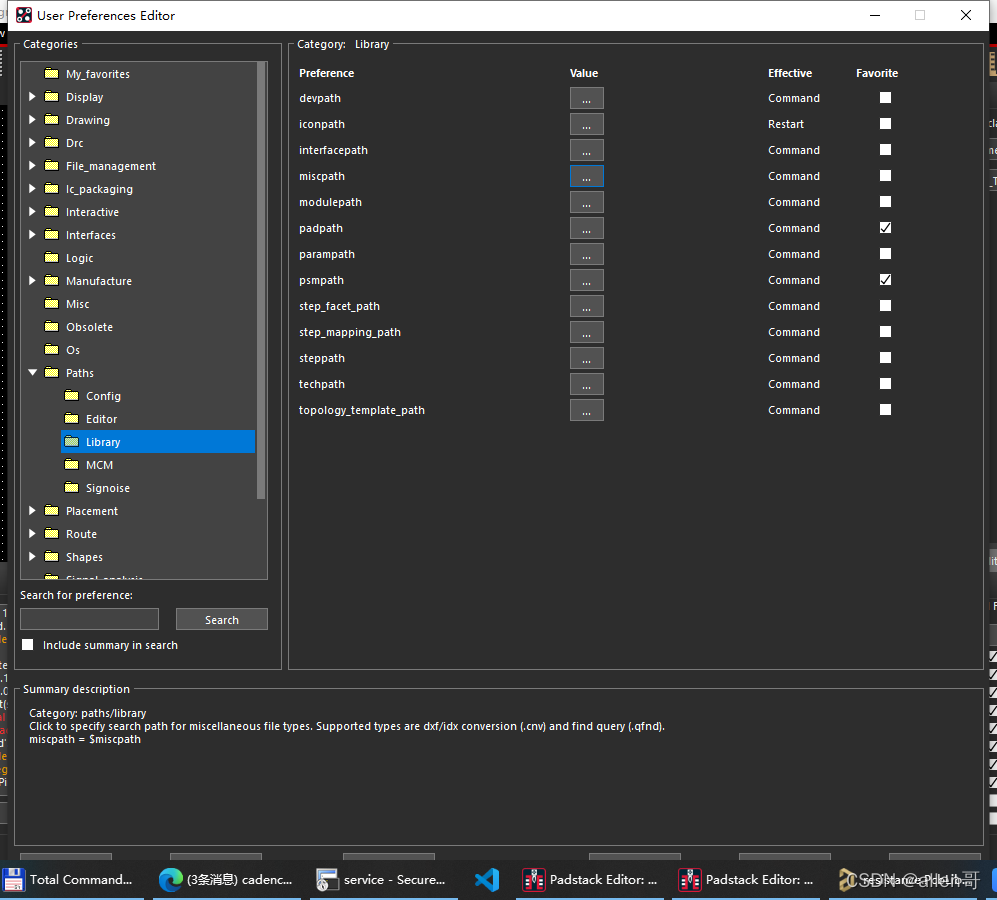Click the Logic folder icon
Image resolution: width=997 pixels, height=900 pixels.
52,258
